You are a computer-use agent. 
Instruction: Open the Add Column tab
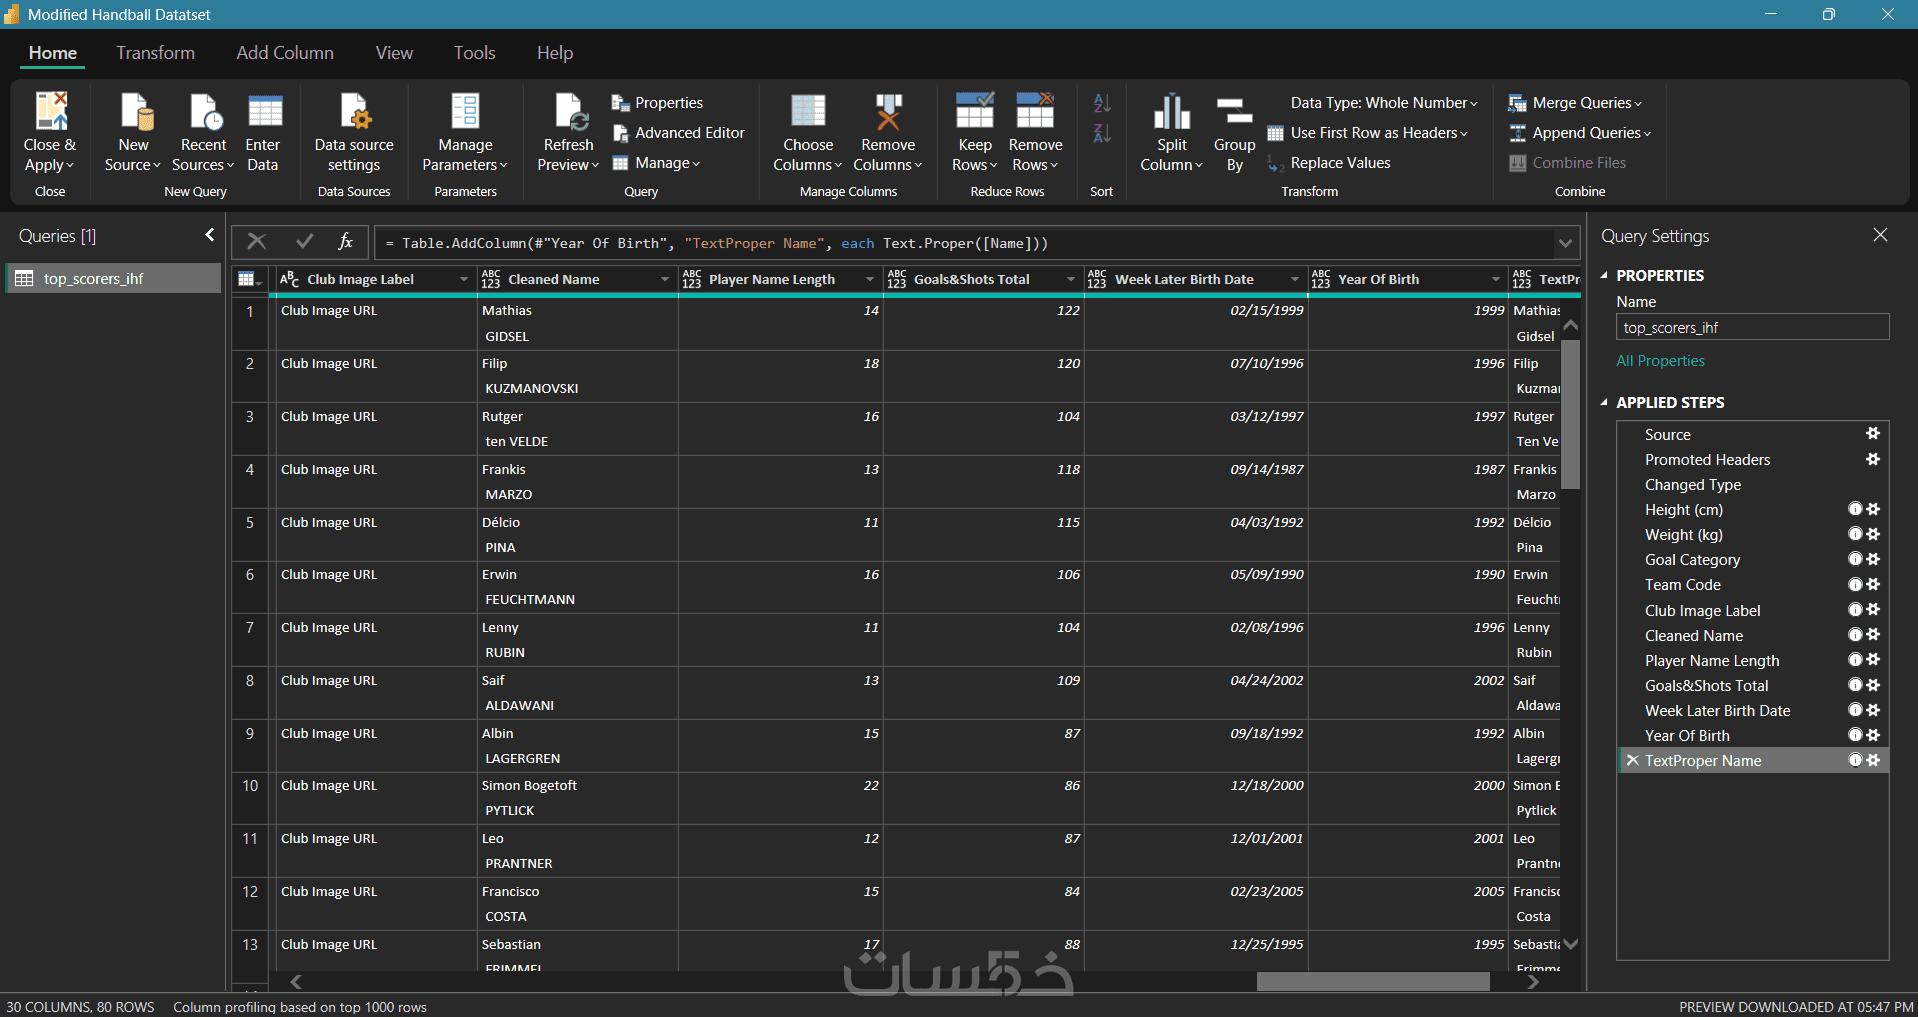(x=285, y=53)
